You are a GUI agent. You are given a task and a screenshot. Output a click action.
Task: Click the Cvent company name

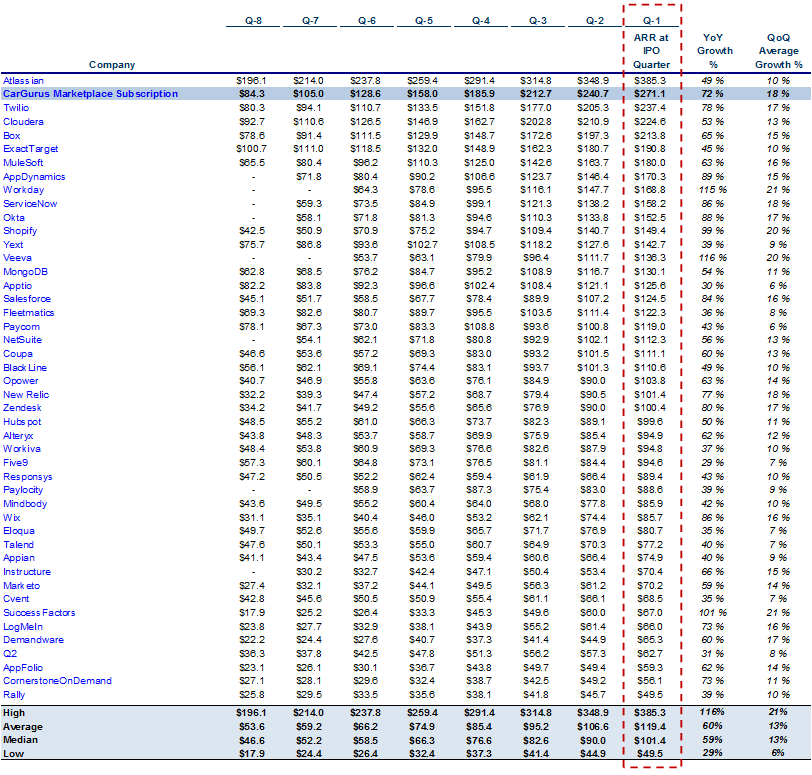(16, 599)
